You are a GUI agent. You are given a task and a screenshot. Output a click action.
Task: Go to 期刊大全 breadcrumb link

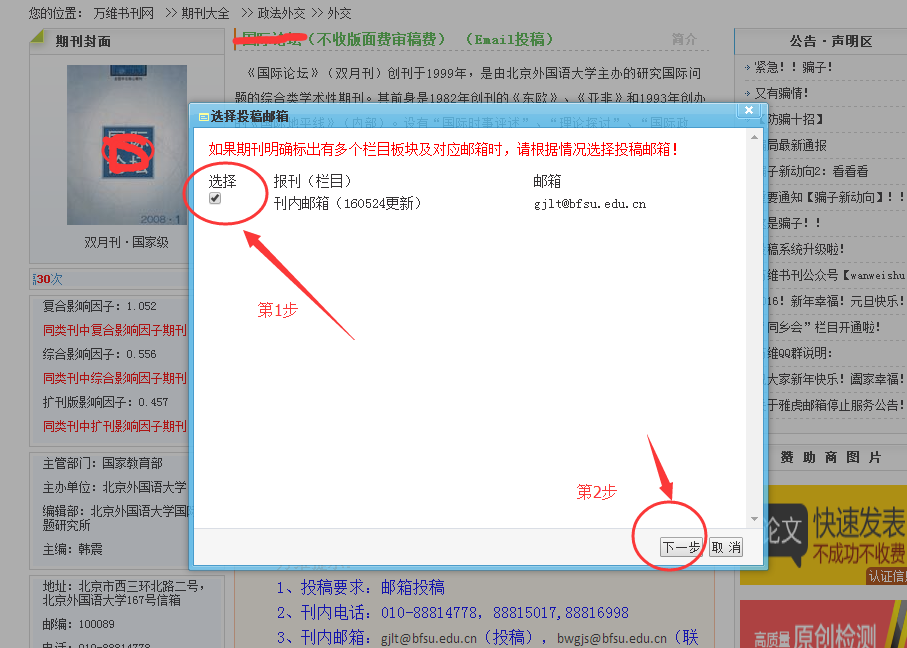click(x=205, y=13)
